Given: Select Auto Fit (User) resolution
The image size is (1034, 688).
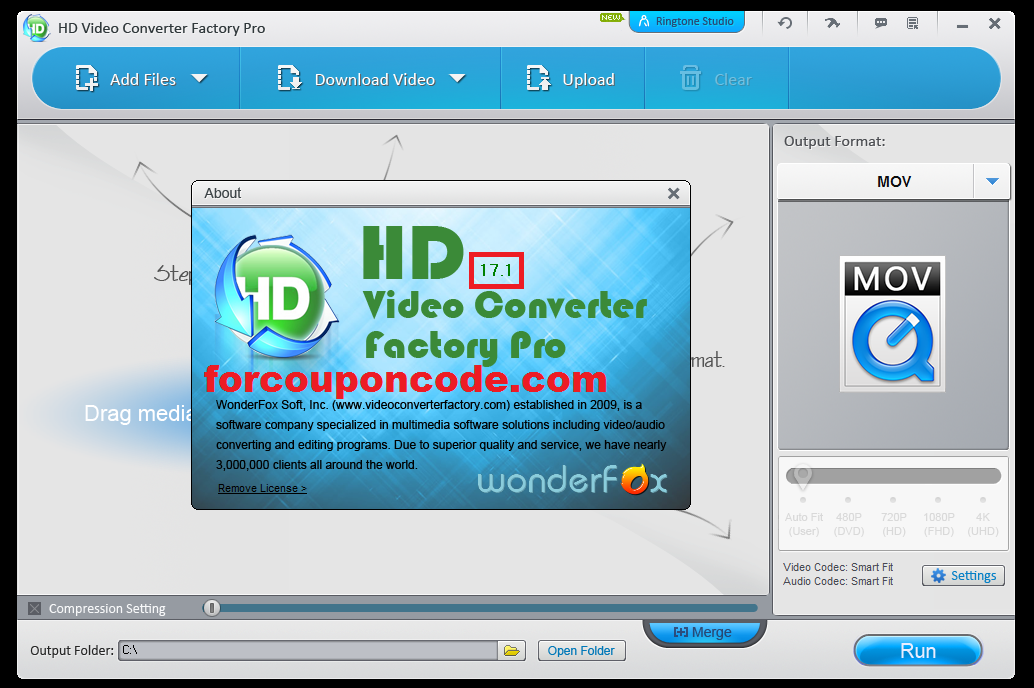Looking at the screenshot, I should tap(803, 524).
